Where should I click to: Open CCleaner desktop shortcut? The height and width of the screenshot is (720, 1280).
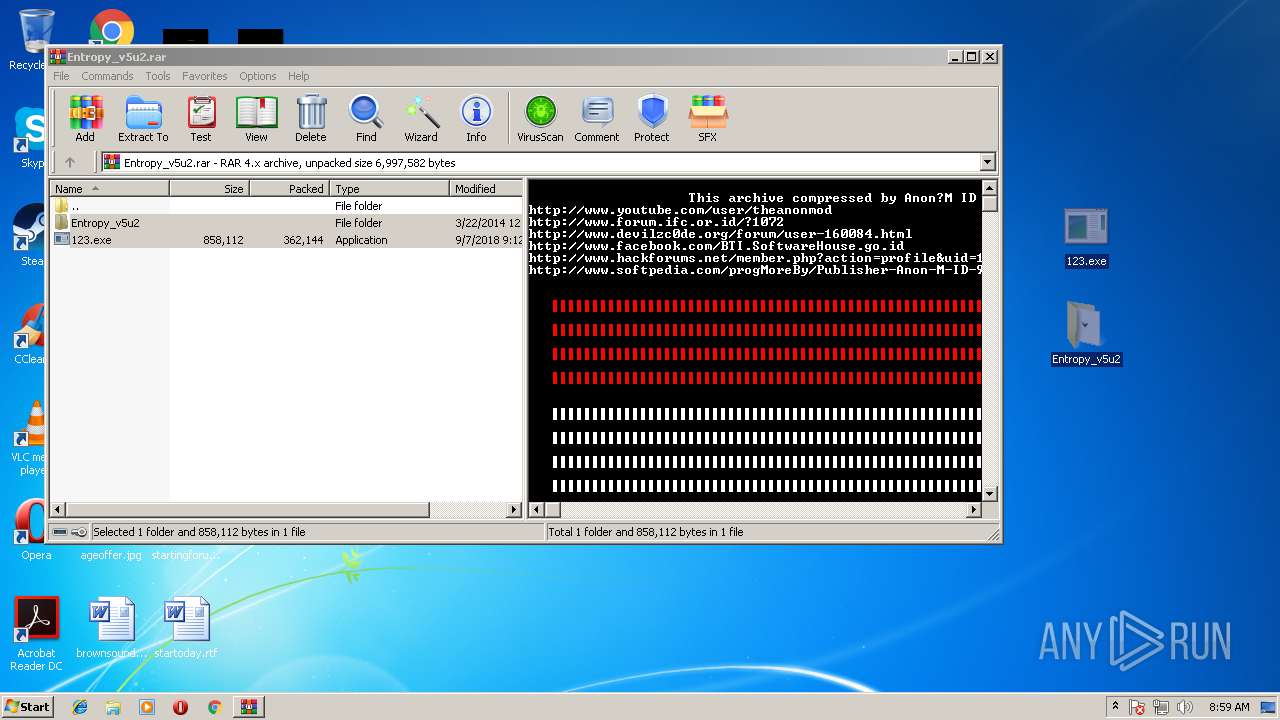[x=30, y=335]
